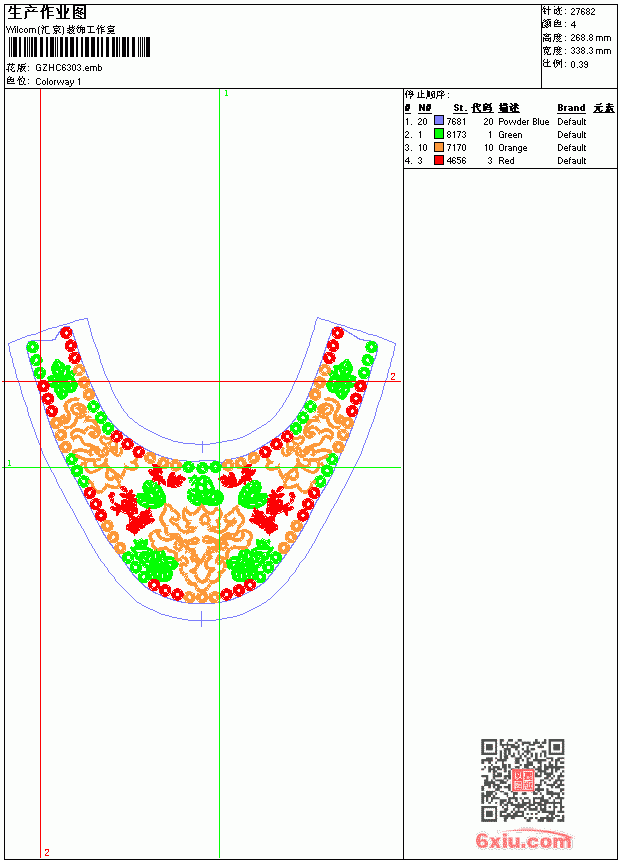Click the QR code image
This screenshot has width=620, height=860.
coord(522,779)
